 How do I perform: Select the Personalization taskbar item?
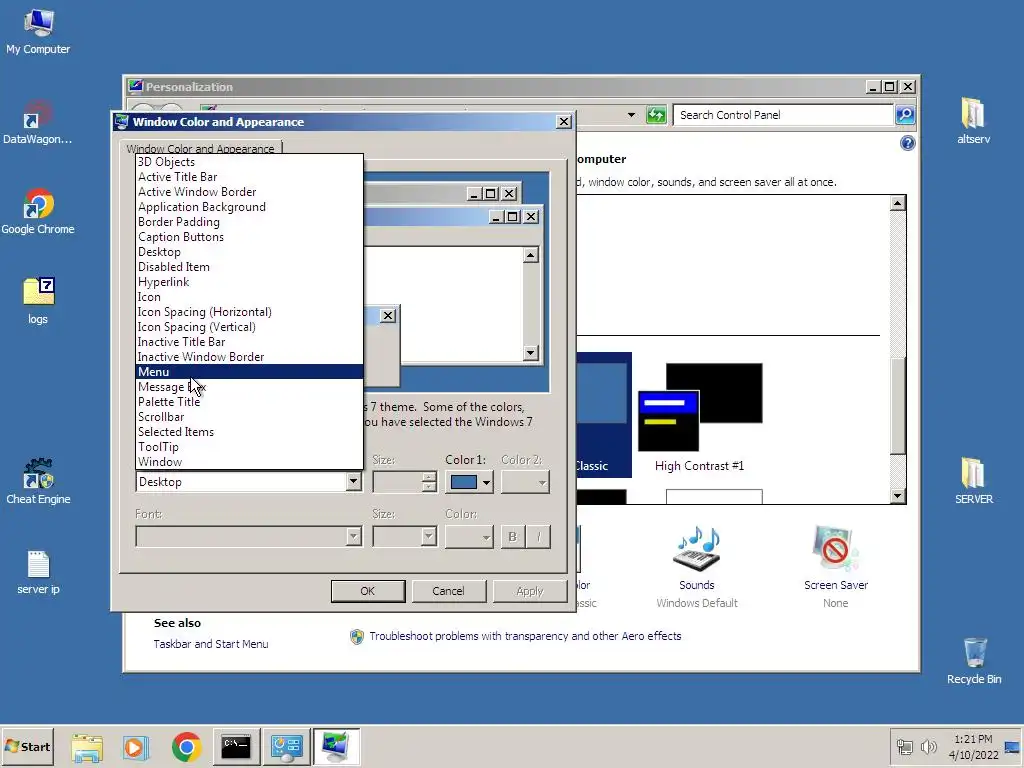point(336,747)
